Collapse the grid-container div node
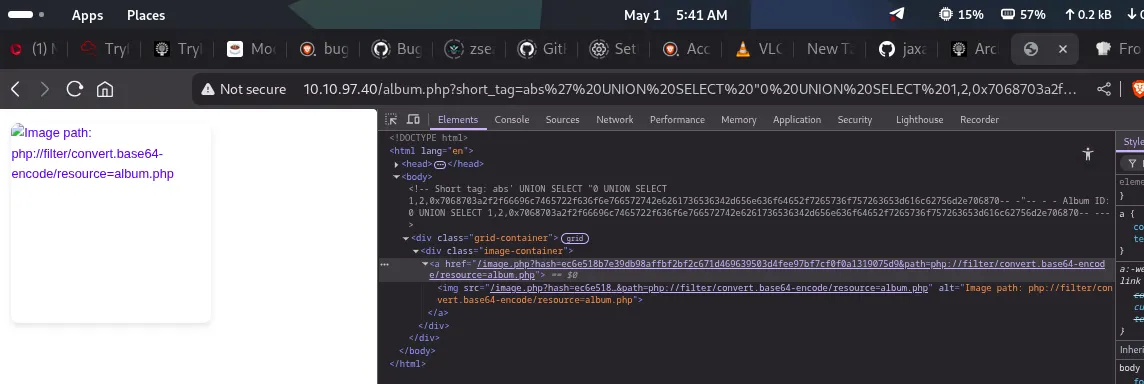Image resolution: width=1144 pixels, height=384 pixels. click(x=406, y=238)
